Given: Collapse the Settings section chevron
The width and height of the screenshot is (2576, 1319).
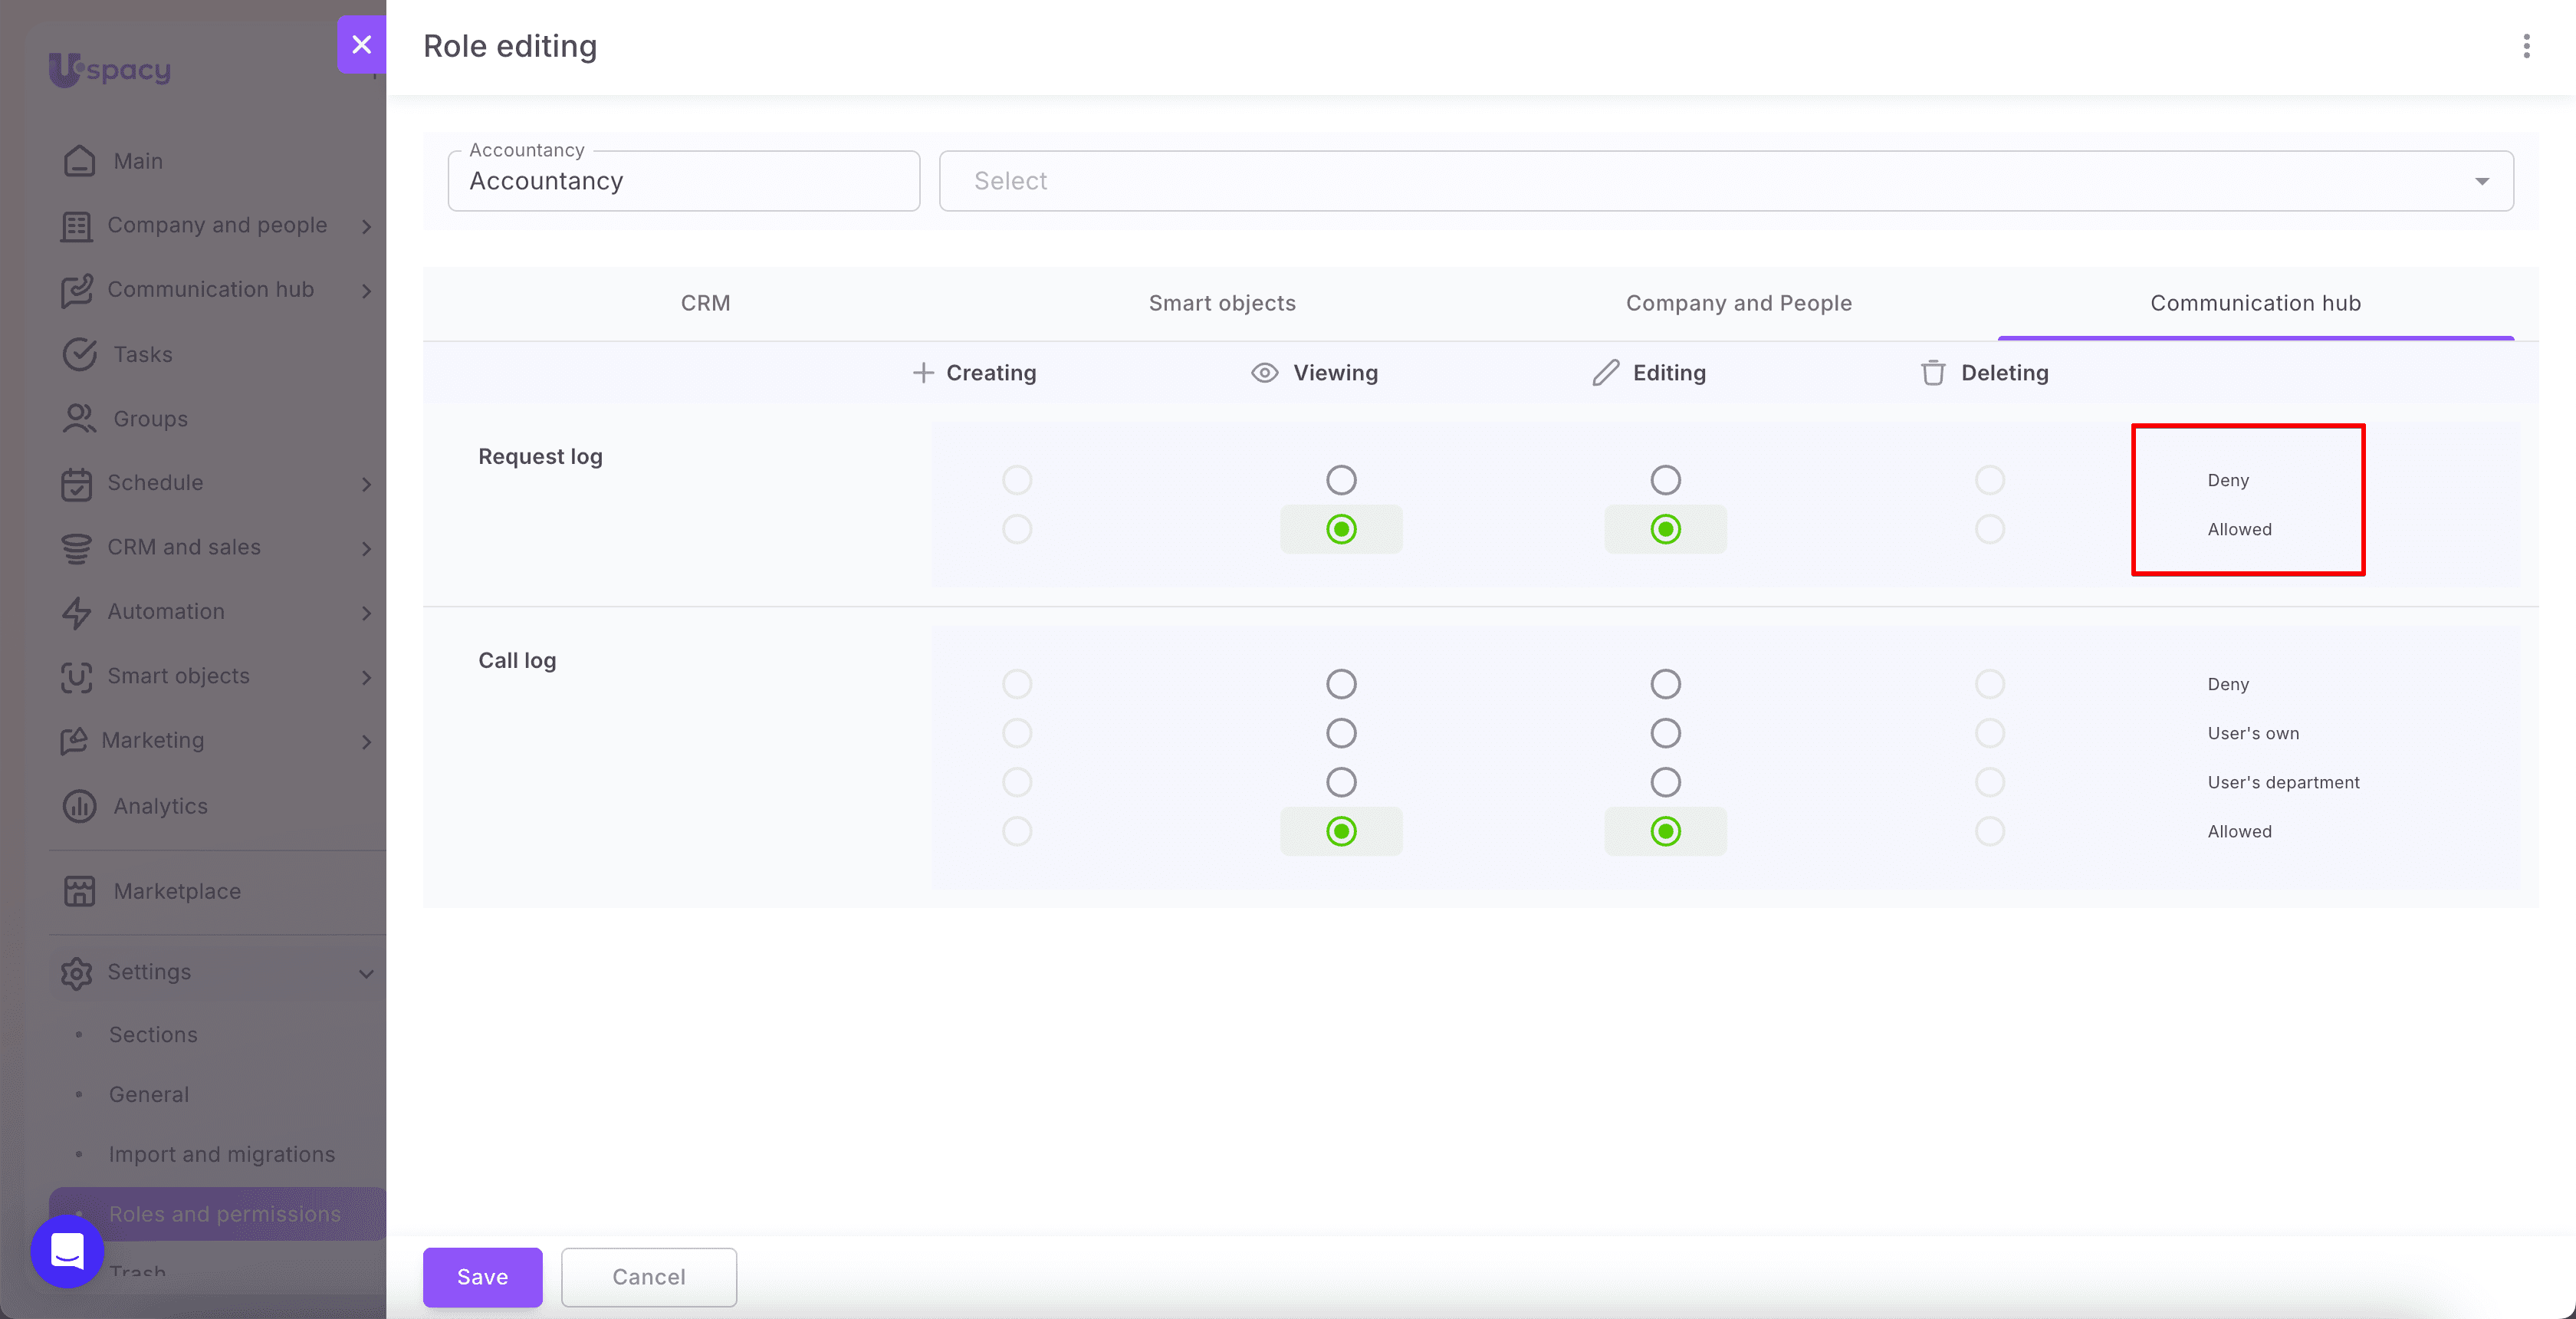Looking at the screenshot, I should (366, 974).
